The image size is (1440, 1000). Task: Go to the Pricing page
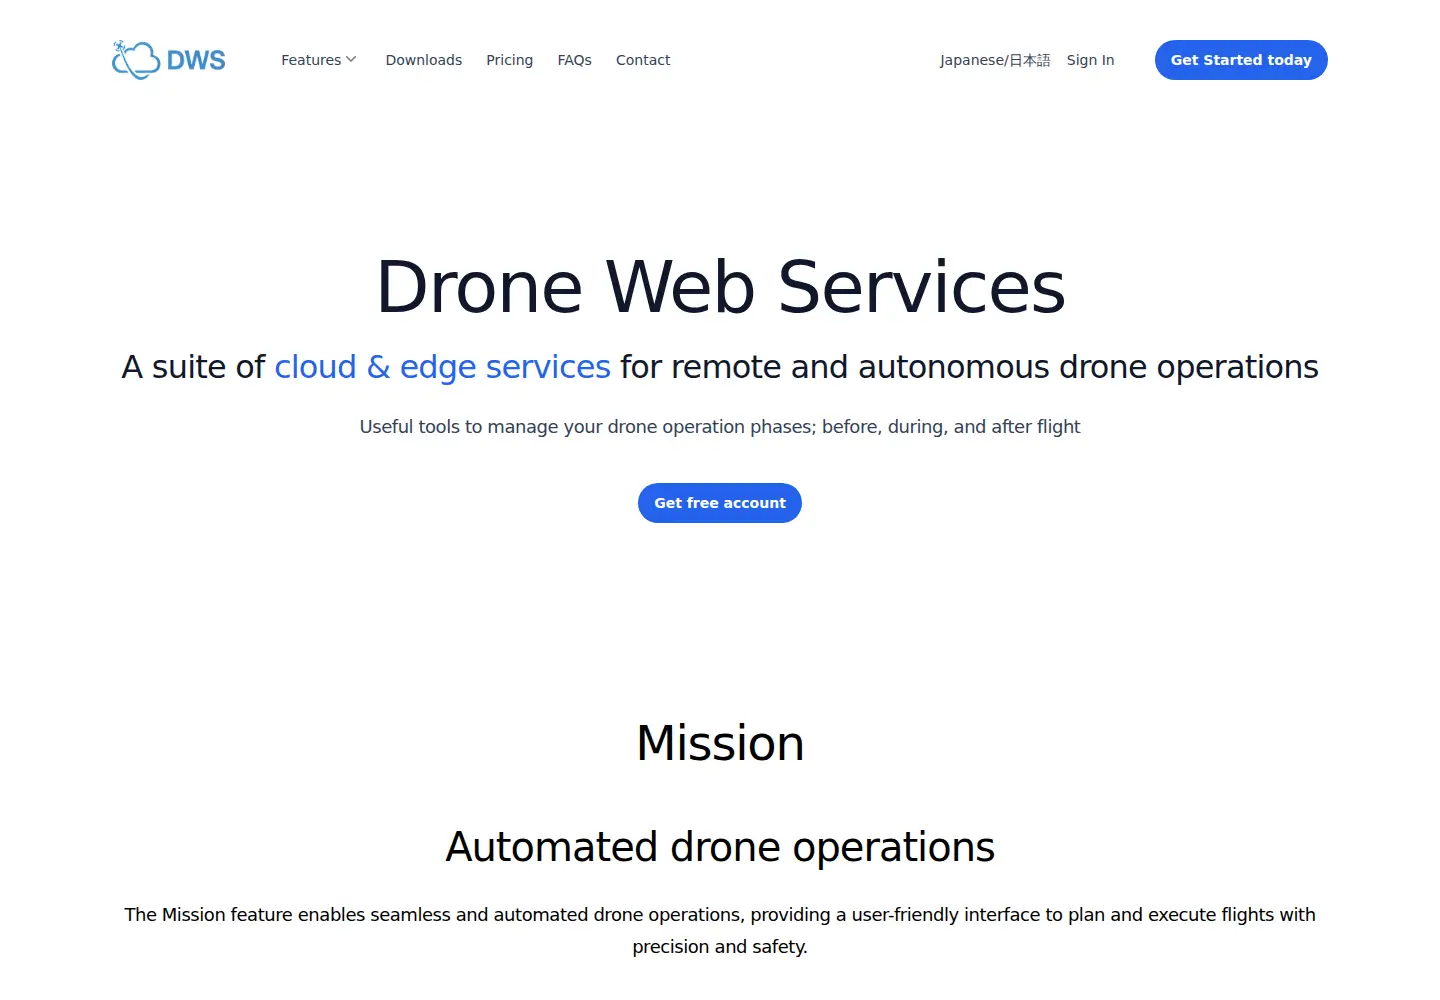510,60
